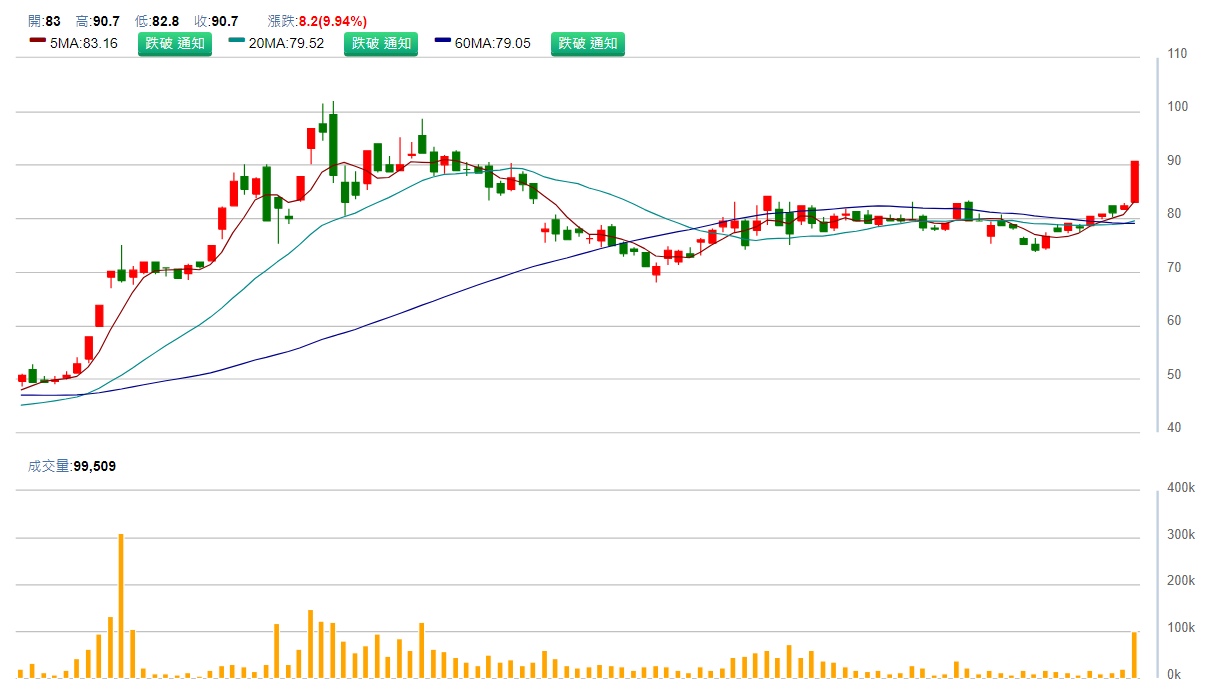
Task: Click the 40 label on the price axis
Action: [1175, 428]
